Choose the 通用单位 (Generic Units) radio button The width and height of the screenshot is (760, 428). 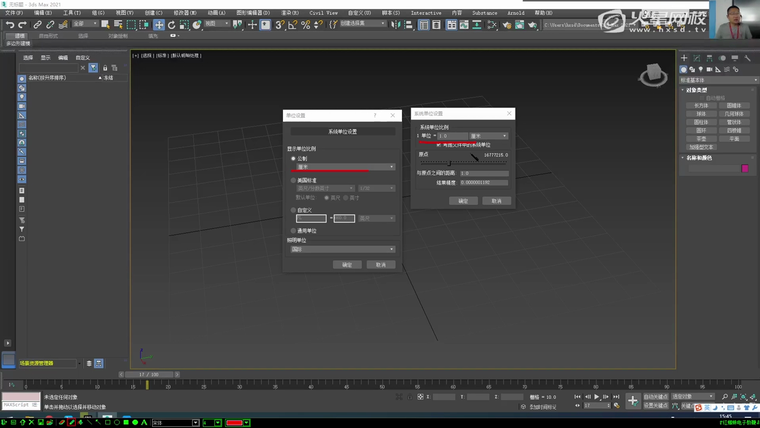(292, 230)
